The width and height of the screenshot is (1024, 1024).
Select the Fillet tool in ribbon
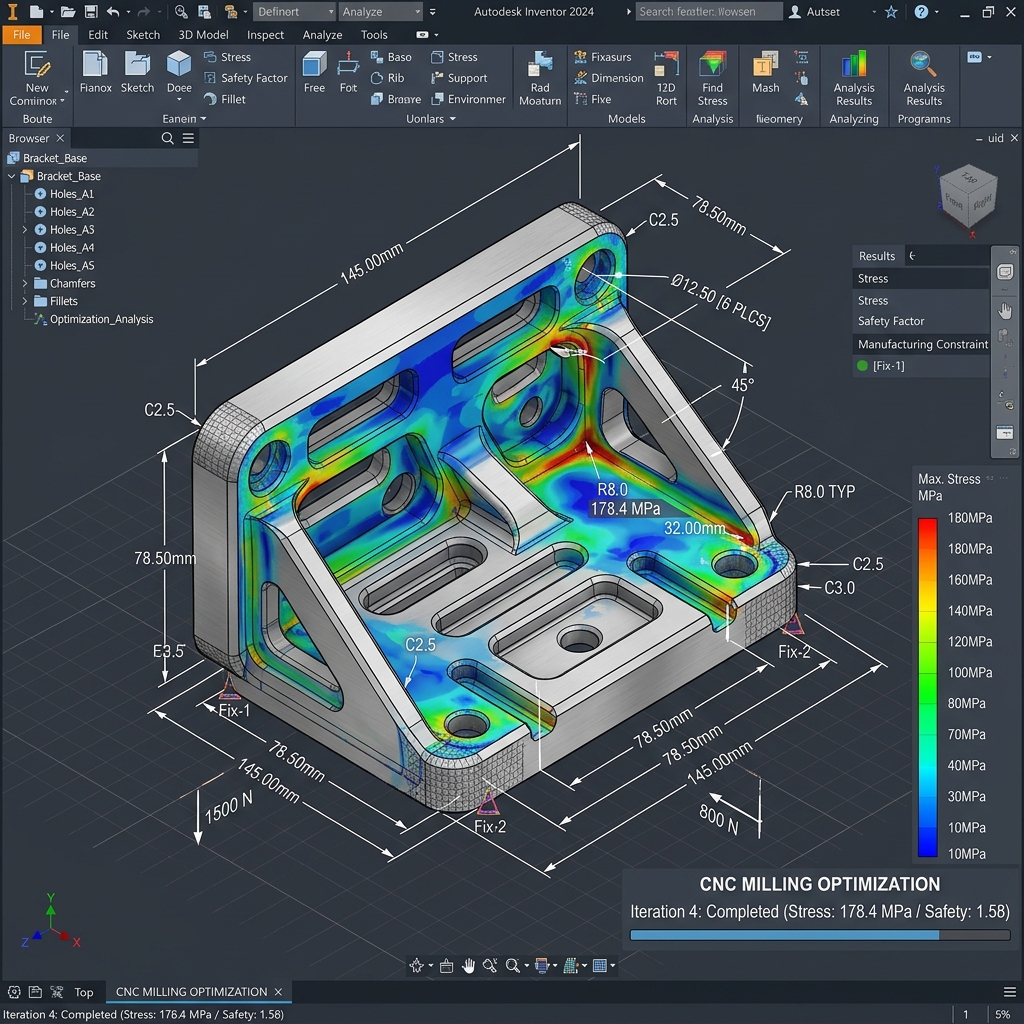pos(225,99)
